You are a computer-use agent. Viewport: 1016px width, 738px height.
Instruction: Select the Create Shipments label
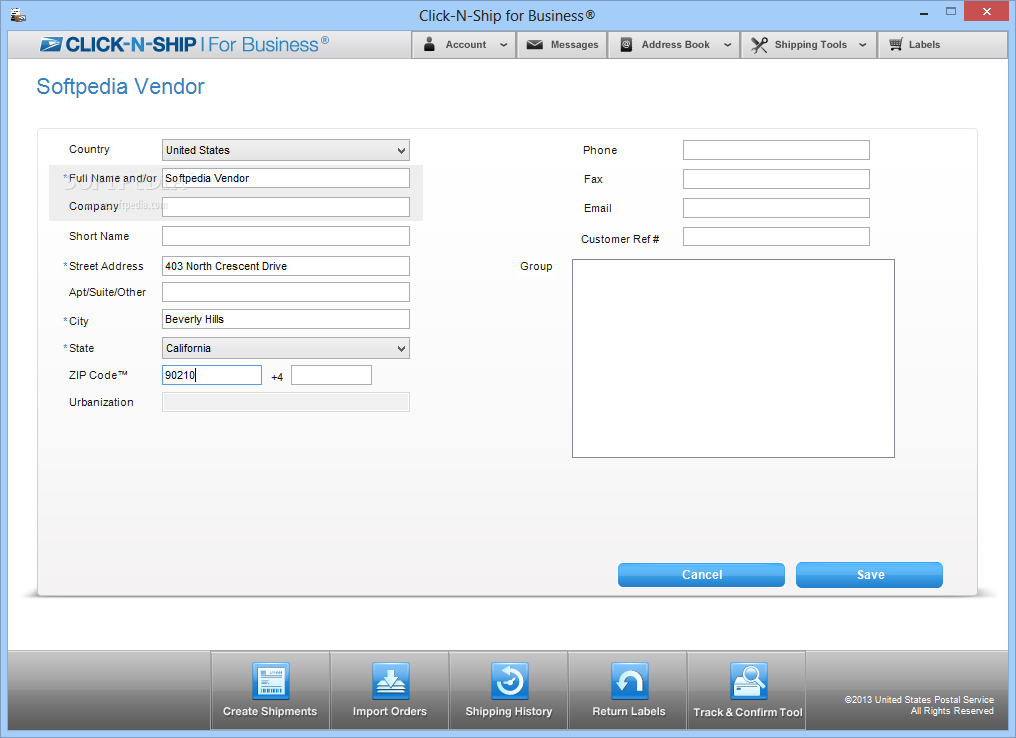[270, 711]
